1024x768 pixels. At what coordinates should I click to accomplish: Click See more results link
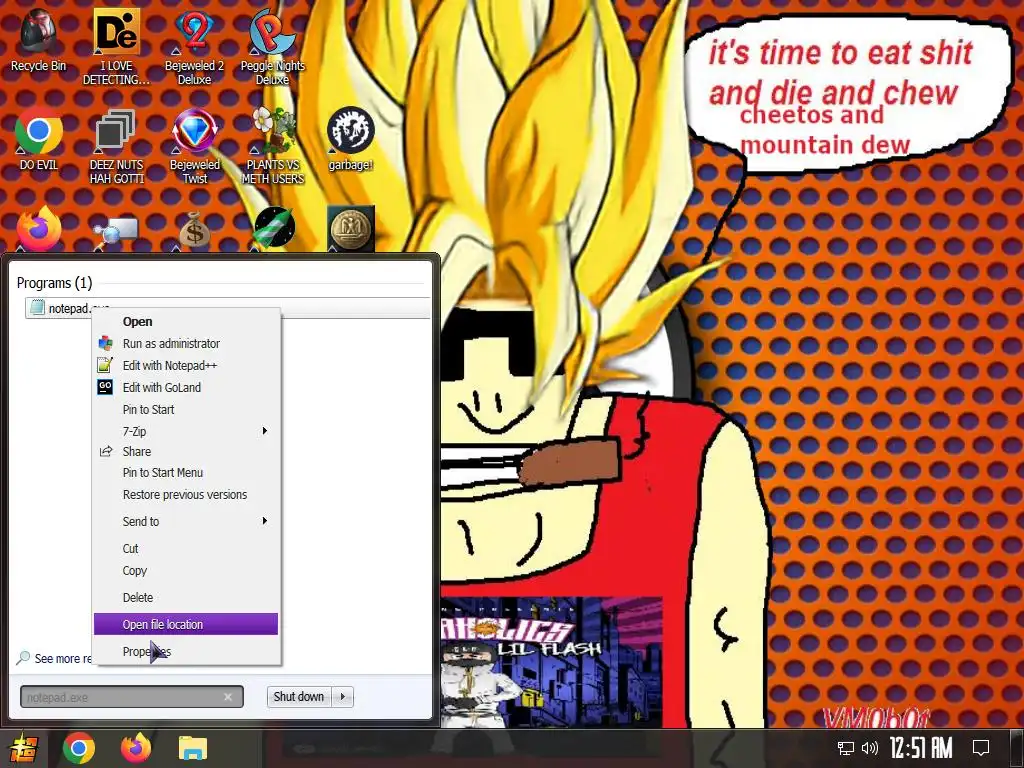[56, 658]
